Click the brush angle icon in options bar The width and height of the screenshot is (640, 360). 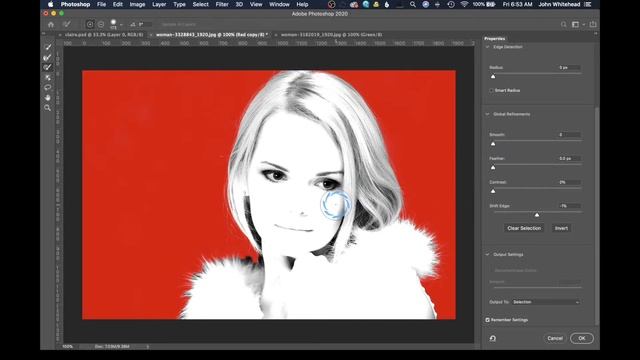point(133,24)
